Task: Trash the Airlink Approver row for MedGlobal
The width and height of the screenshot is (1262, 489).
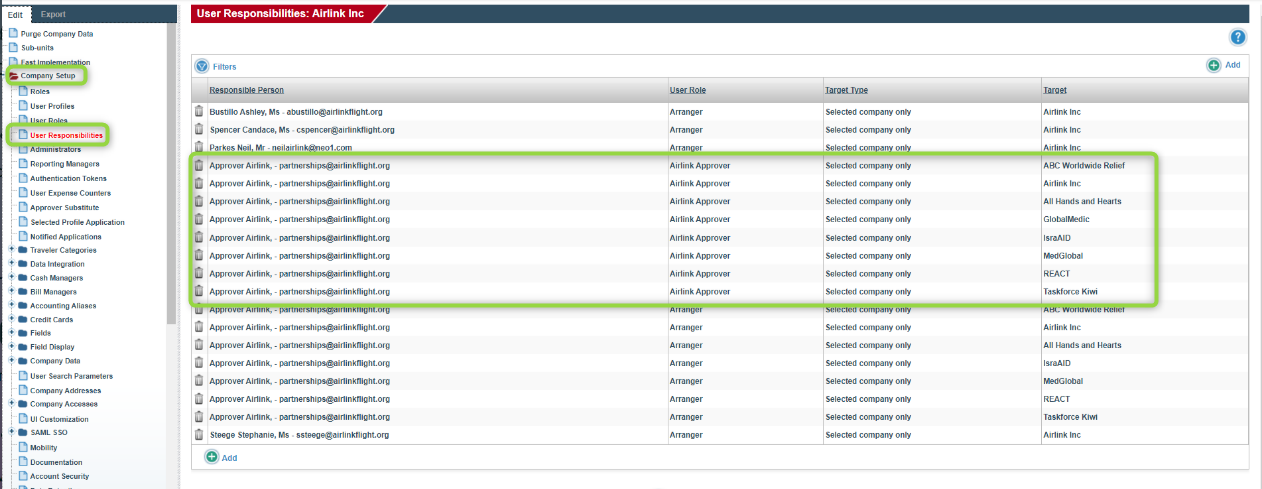Action: click(x=199, y=256)
